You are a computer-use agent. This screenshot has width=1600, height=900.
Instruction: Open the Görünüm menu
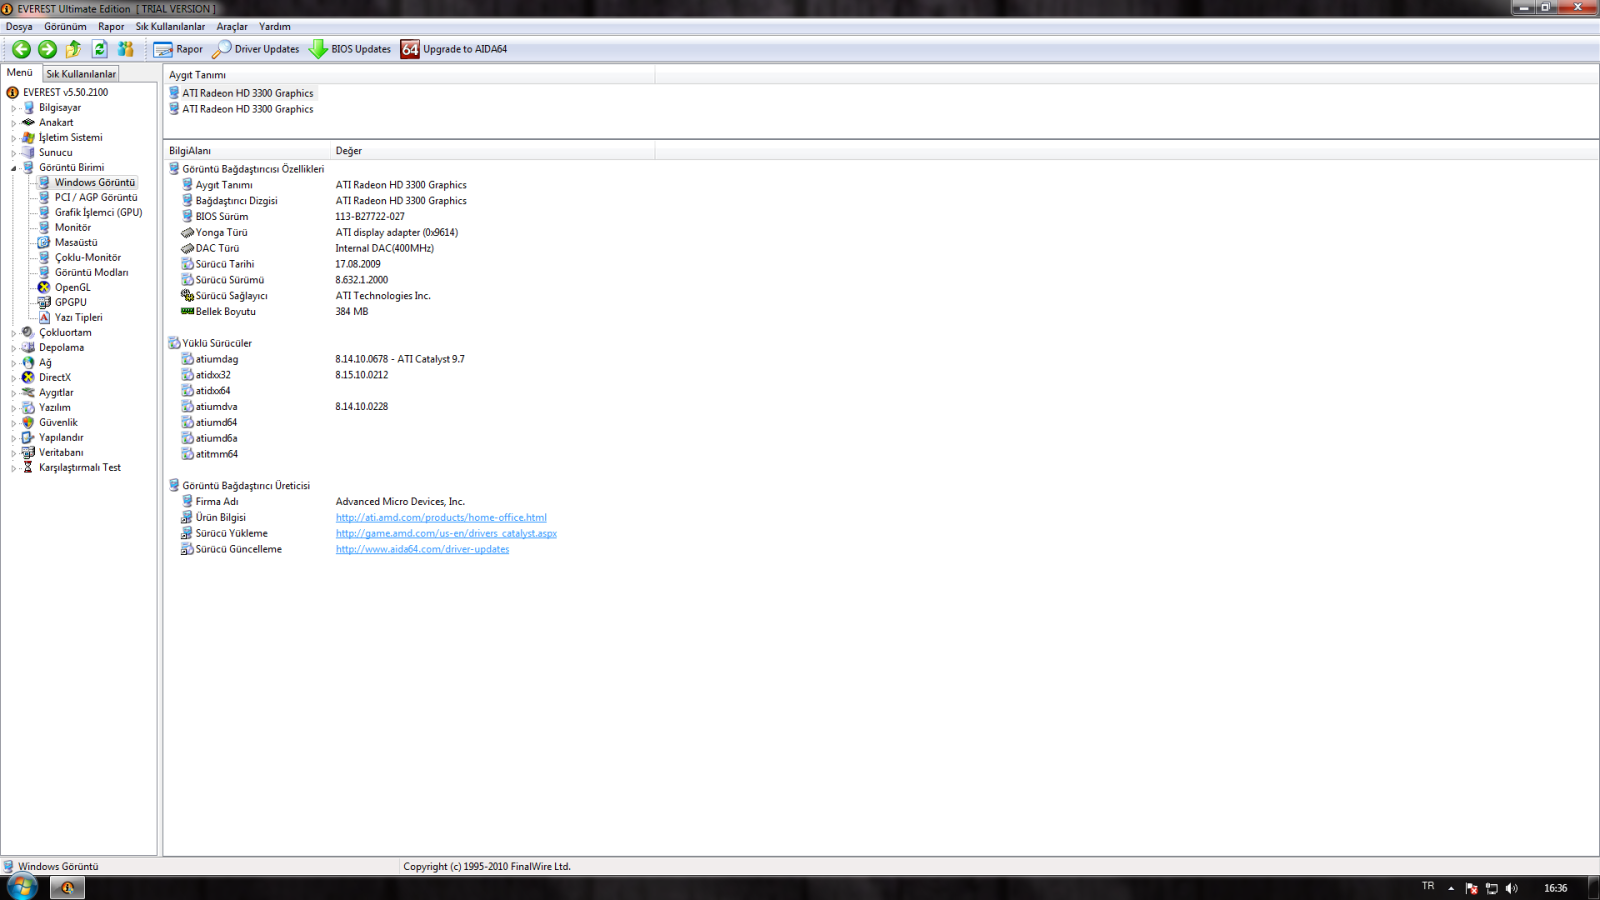[65, 27]
